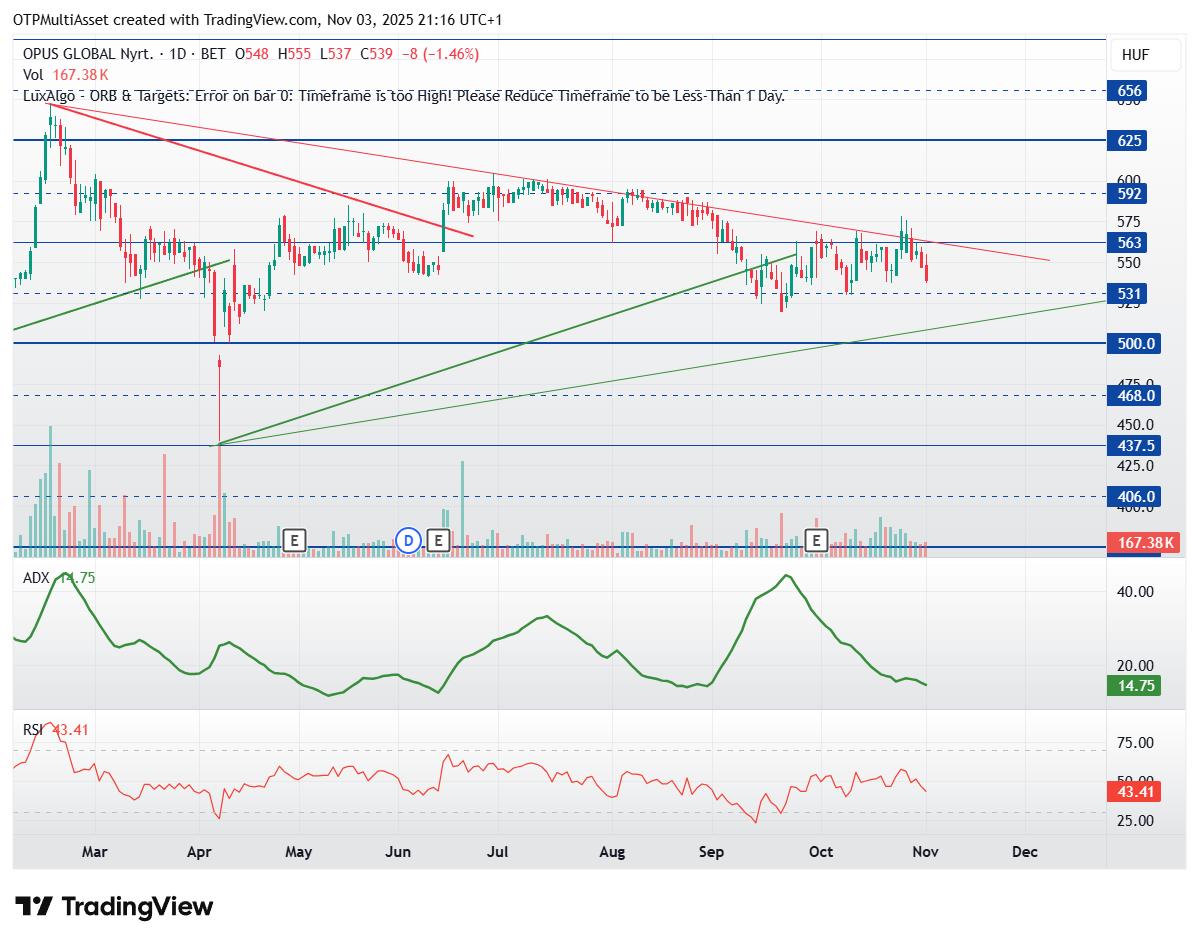Select the ADX indicator label

(x=37, y=578)
